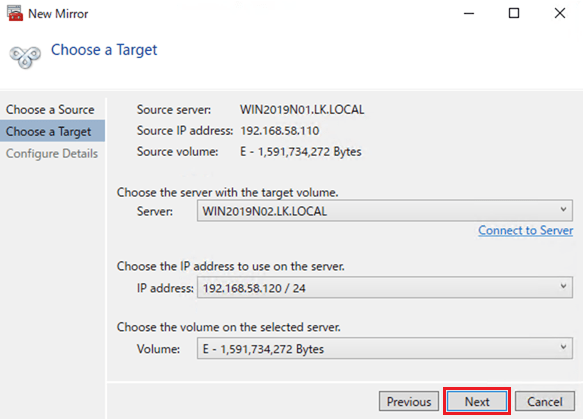Maximize the New Mirror window

point(514,13)
